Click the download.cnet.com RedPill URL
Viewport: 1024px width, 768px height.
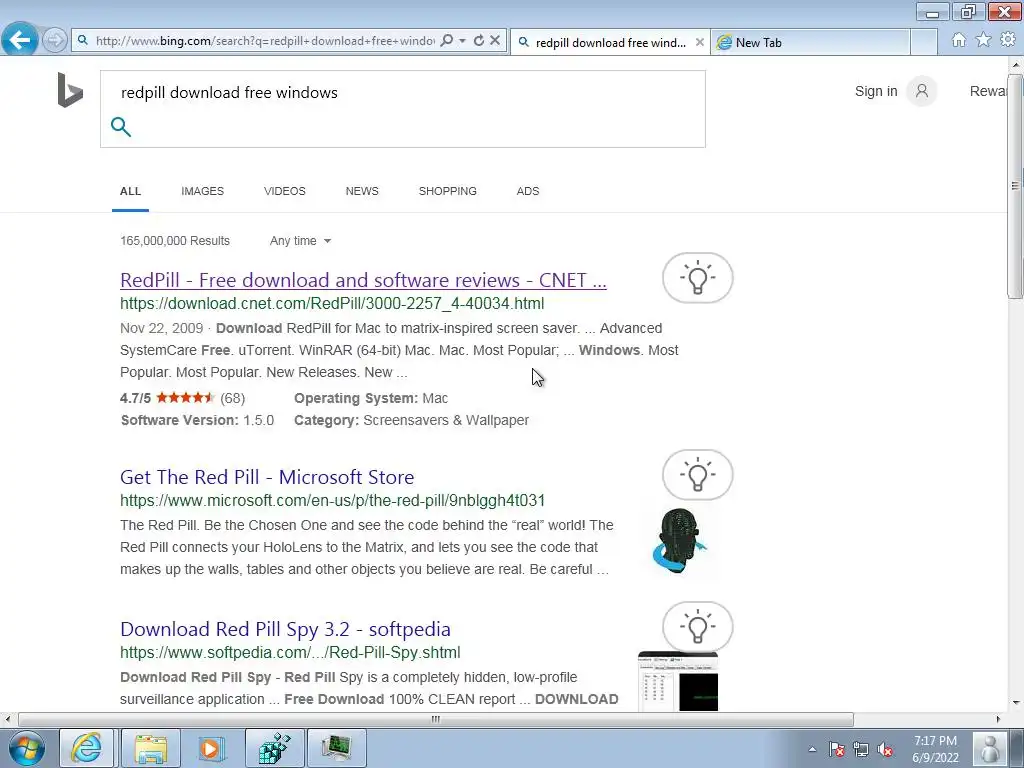tap(332, 304)
